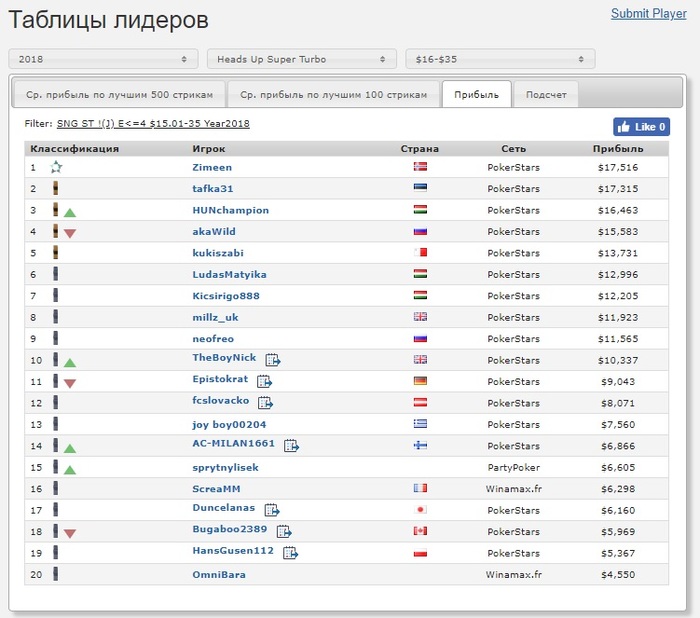This screenshot has height=618, width=700.
Task: Open player neofreo profile
Action: [x=213, y=338]
